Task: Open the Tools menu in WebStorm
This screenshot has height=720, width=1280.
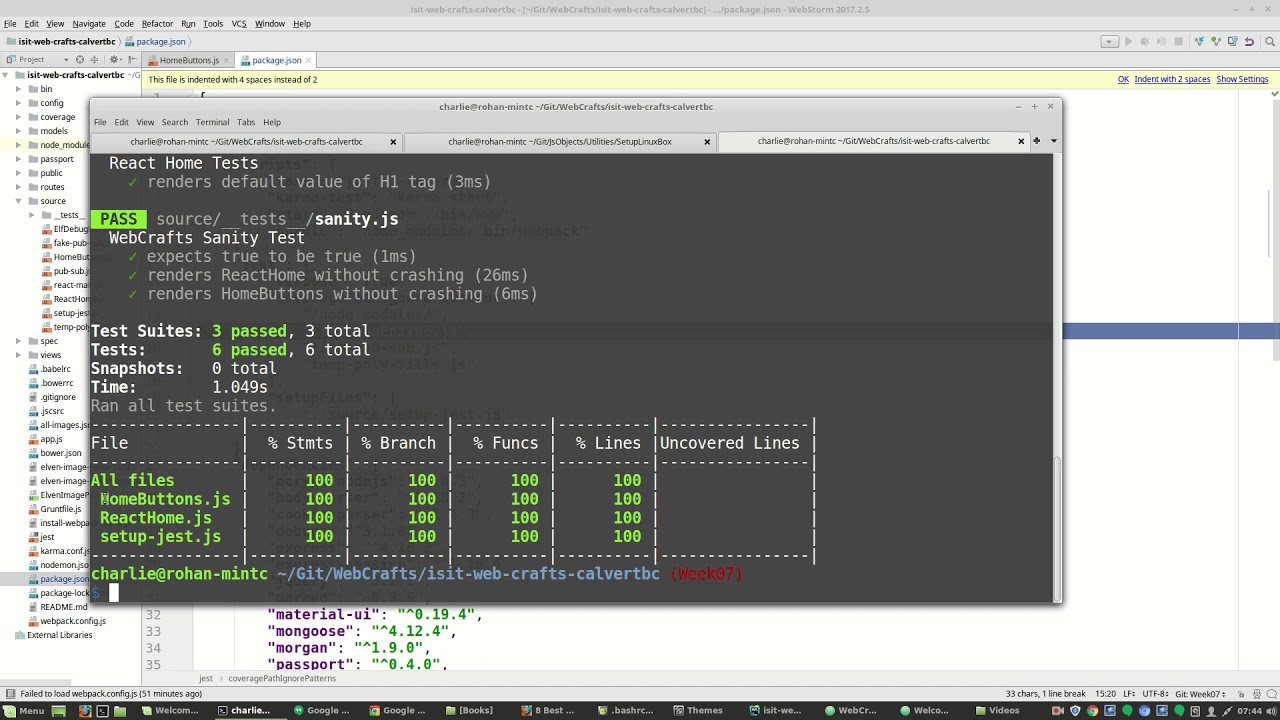Action: click(213, 23)
